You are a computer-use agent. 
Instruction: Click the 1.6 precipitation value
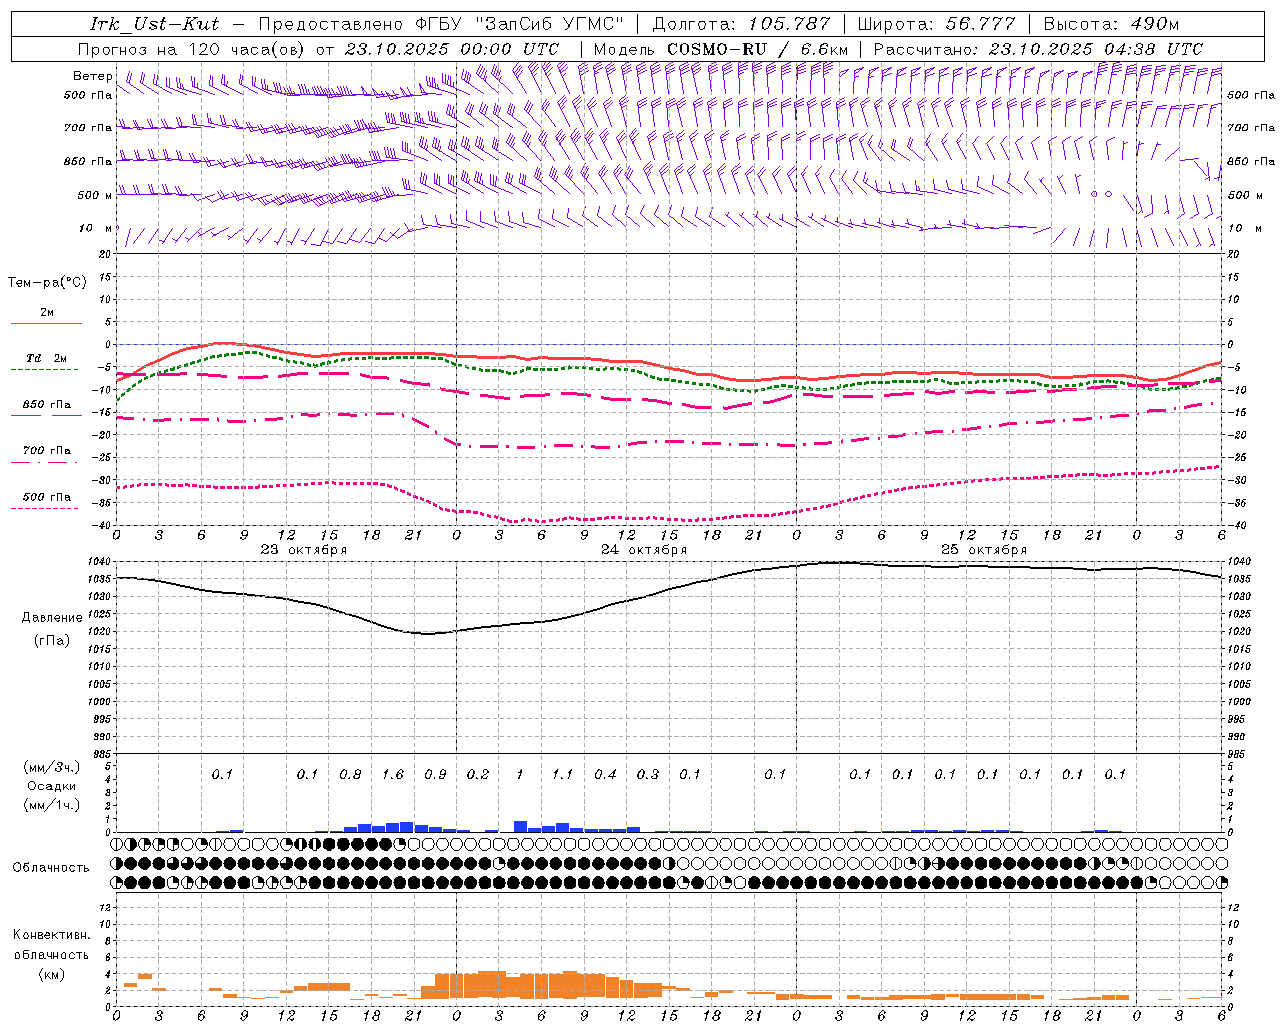tap(393, 774)
